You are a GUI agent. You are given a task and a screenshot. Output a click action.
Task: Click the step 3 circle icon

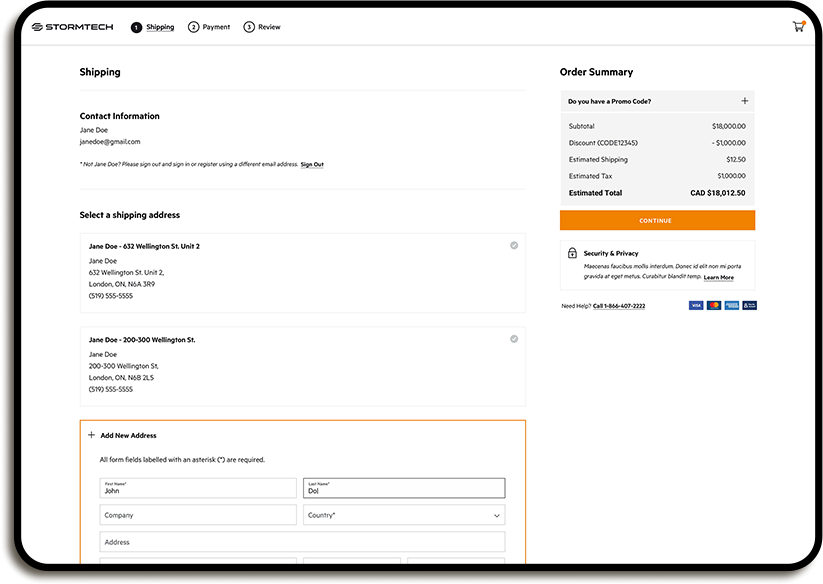click(x=249, y=27)
